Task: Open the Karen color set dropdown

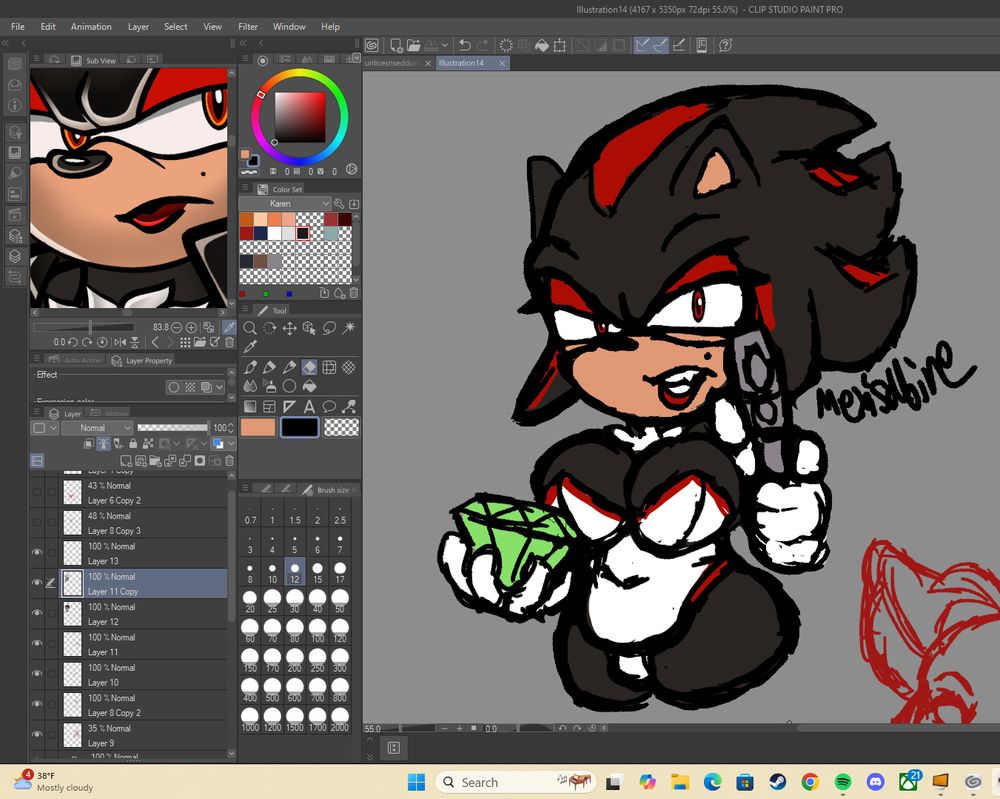Action: tap(285, 204)
